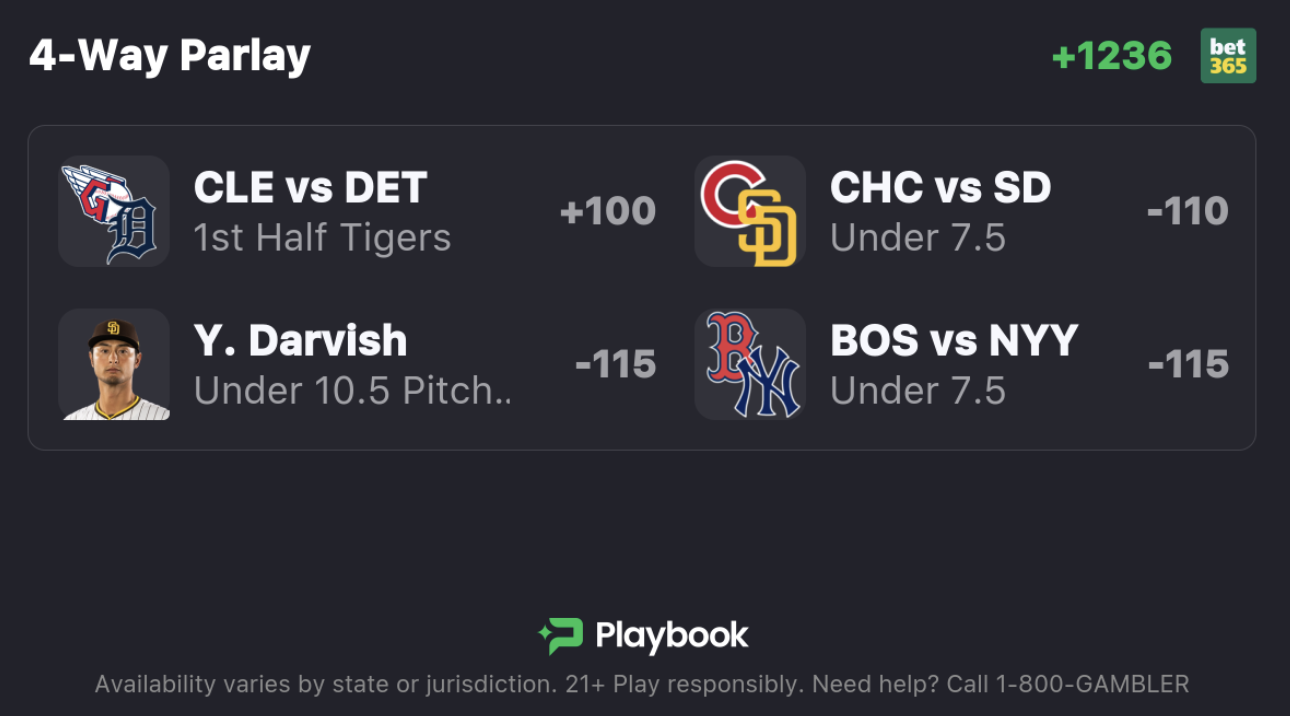Select the -110 odds for CHC vs SD
The width and height of the screenshot is (1290, 716).
pos(1187,211)
